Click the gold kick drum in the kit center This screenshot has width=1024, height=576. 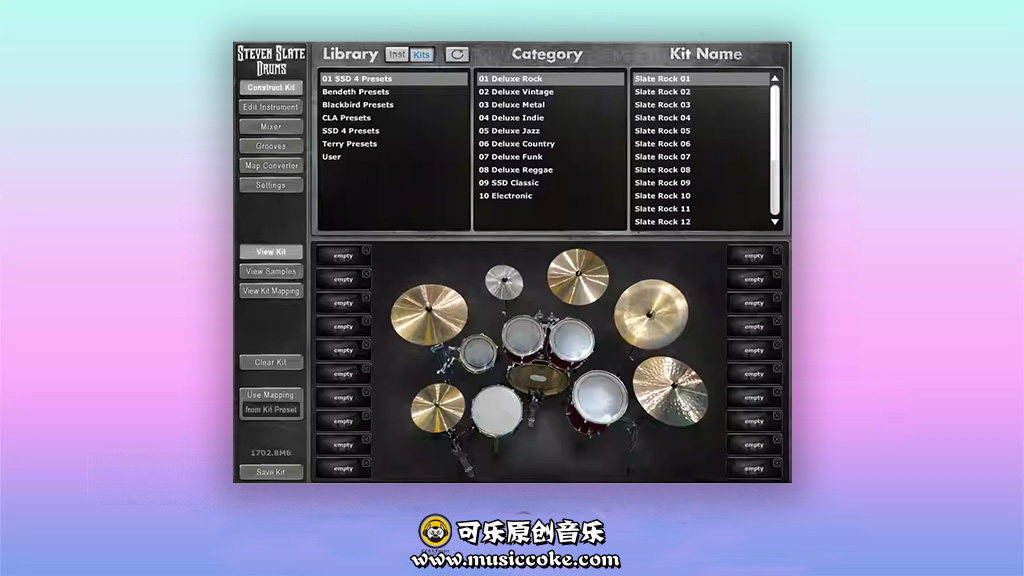538,377
